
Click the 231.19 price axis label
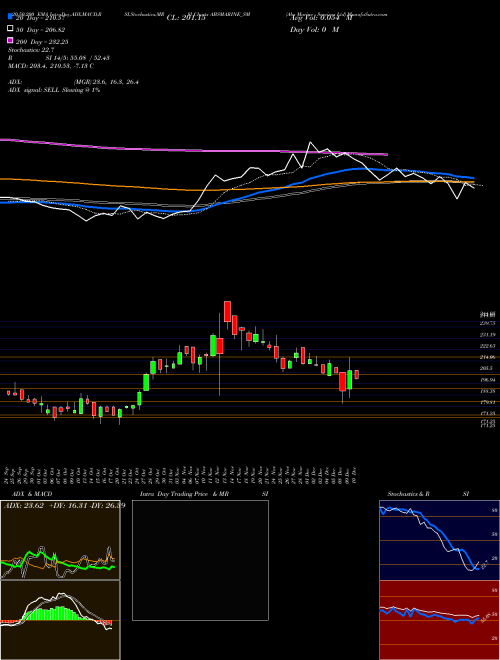click(x=488, y=335)
